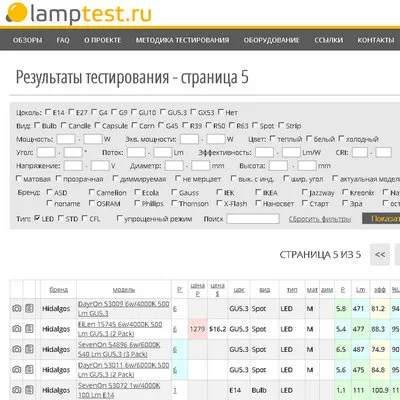
Task: Click efficiency value 100.9
Action: pyautogui.click(x=380, y=390)
